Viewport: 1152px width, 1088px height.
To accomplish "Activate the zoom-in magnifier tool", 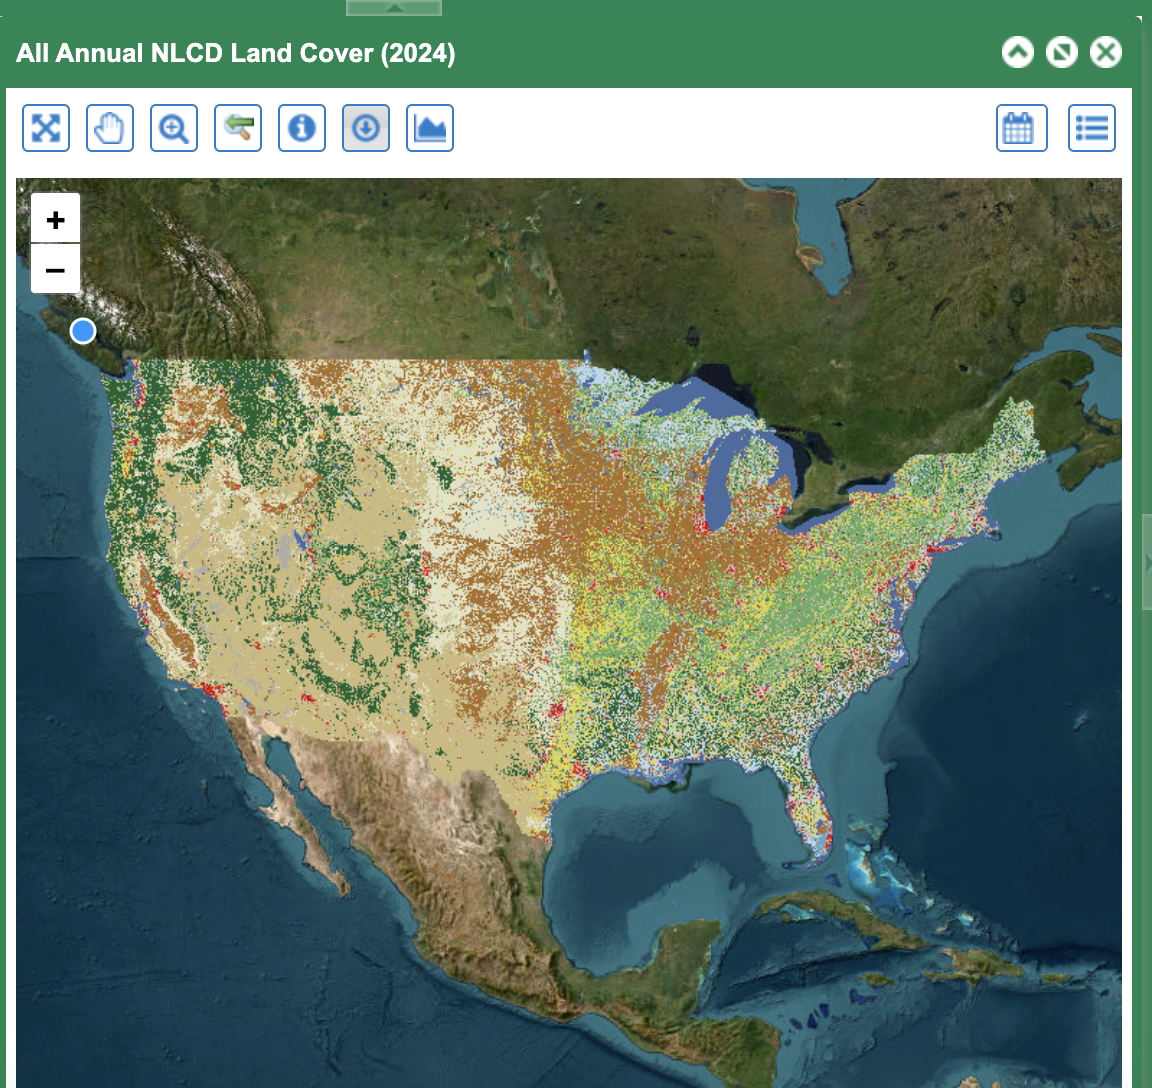I will click(173, 128).
